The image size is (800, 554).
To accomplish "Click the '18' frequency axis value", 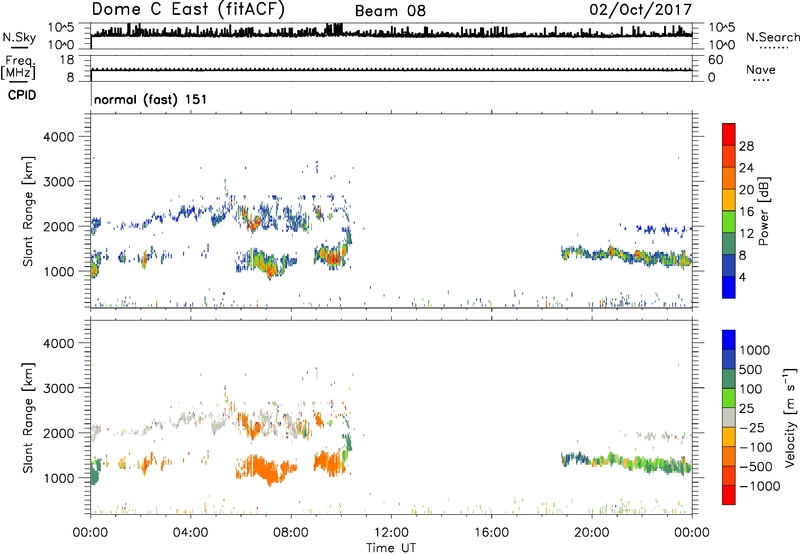I will pyautogui.click(x=67, y=60).
